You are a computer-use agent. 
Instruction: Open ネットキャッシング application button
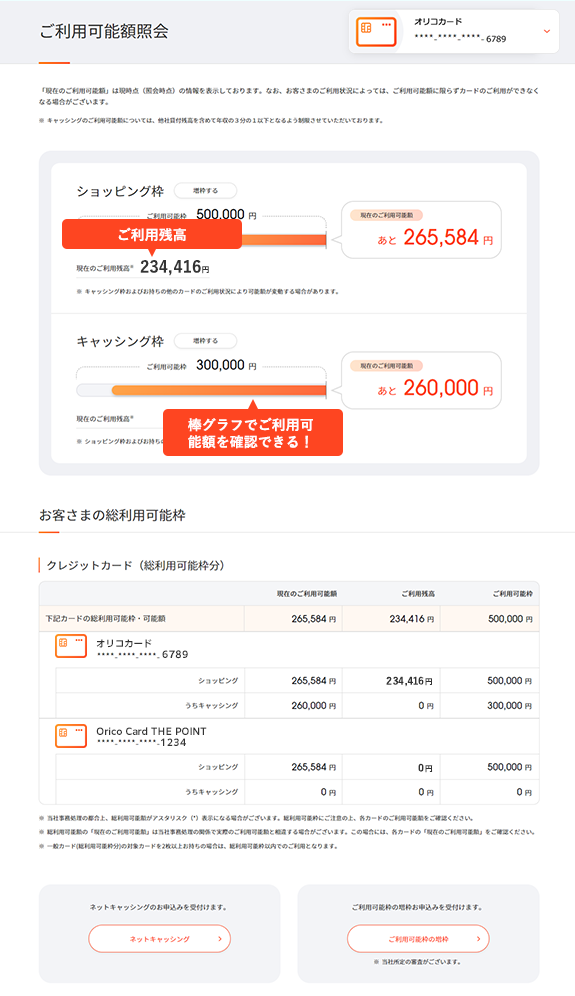(x=159, y=939)
